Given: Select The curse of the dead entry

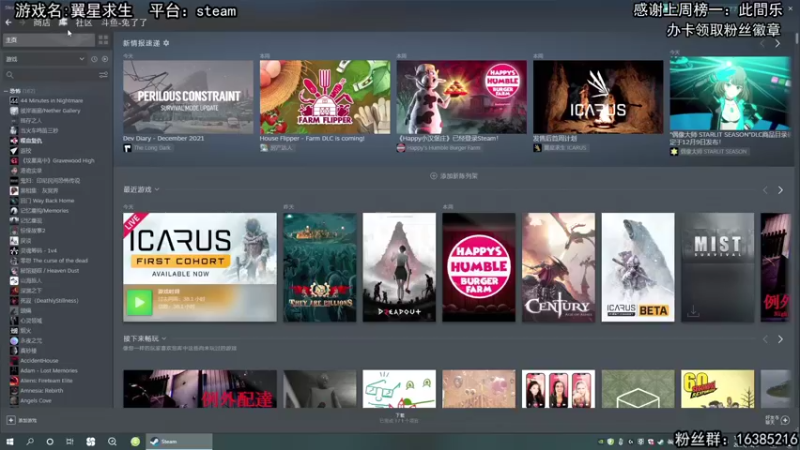Looking at the screenshot, I should [54, 261].
